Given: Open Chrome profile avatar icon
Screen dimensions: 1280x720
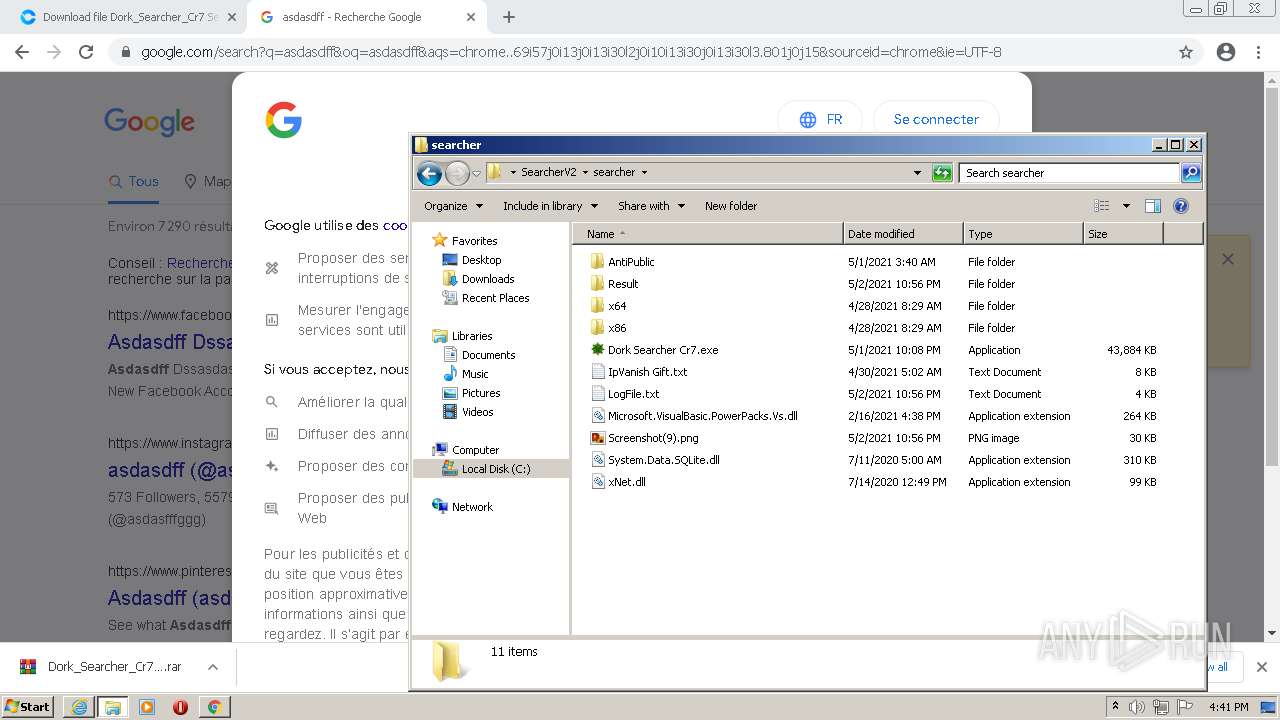Looking at the screenshot, I should tap(1226, 52).
